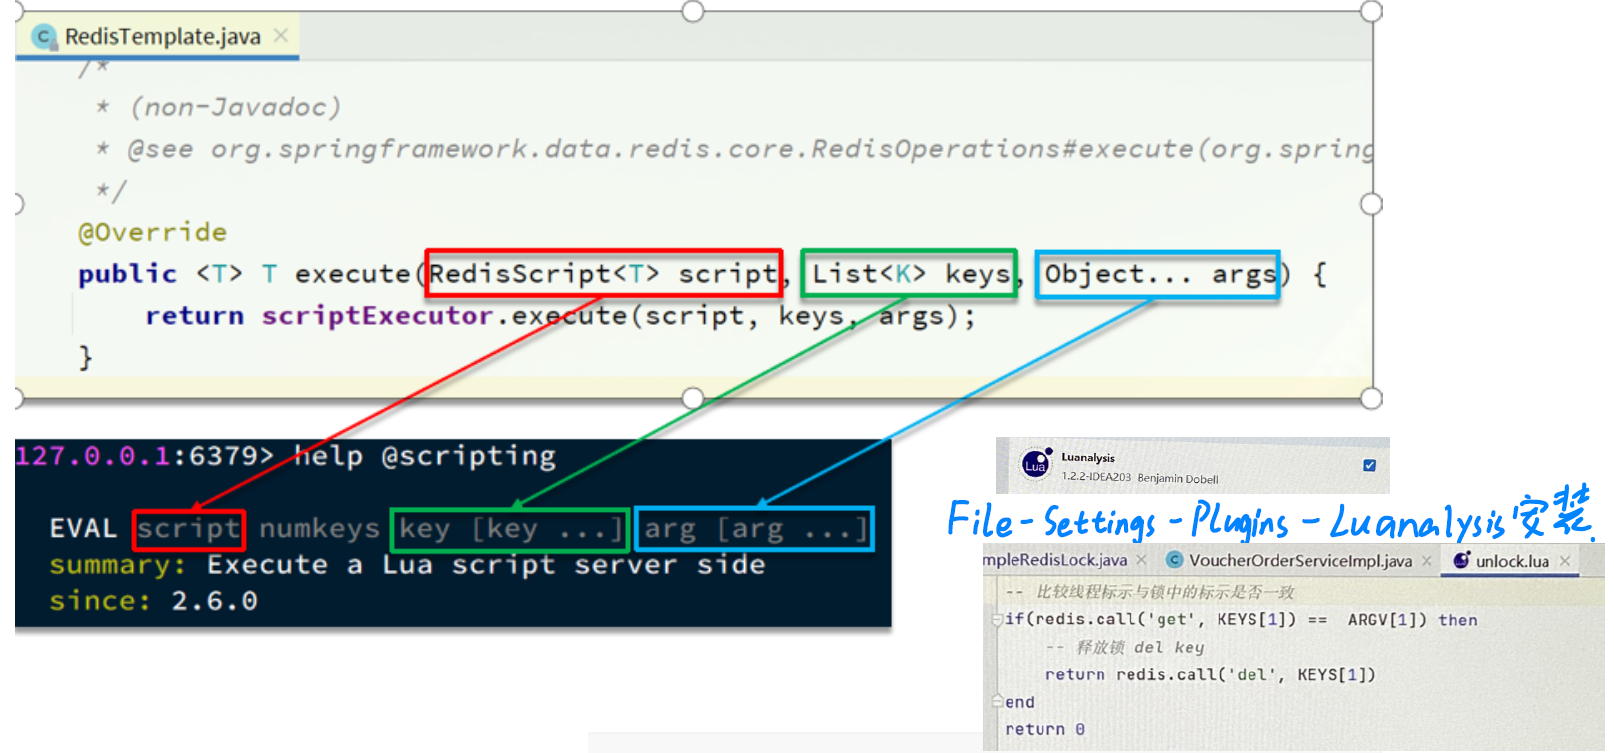Collapse the fold marker at the if line
Screen dimensions: 1614x753
[x=996, y=620]
